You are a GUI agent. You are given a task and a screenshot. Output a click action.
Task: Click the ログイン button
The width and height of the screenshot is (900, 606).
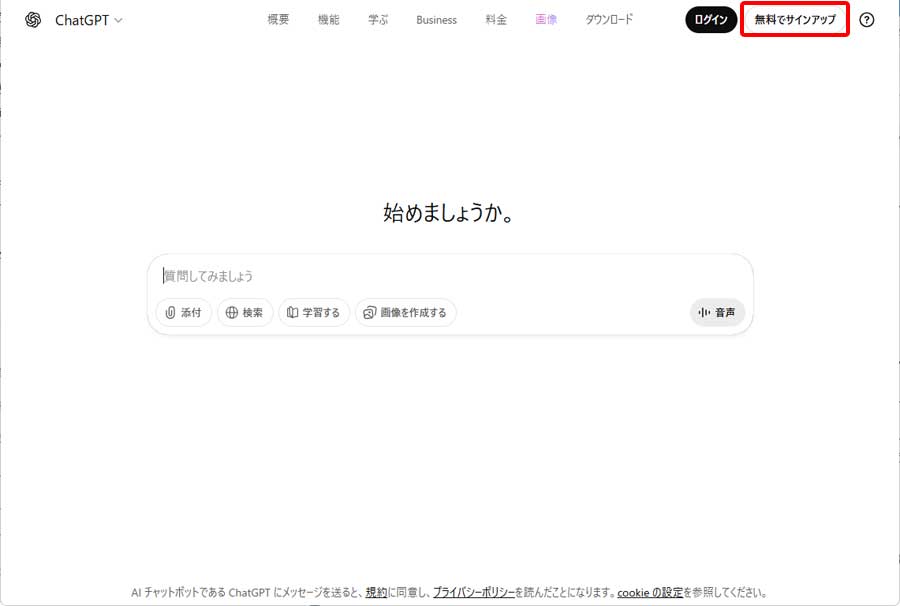point(710,19)
